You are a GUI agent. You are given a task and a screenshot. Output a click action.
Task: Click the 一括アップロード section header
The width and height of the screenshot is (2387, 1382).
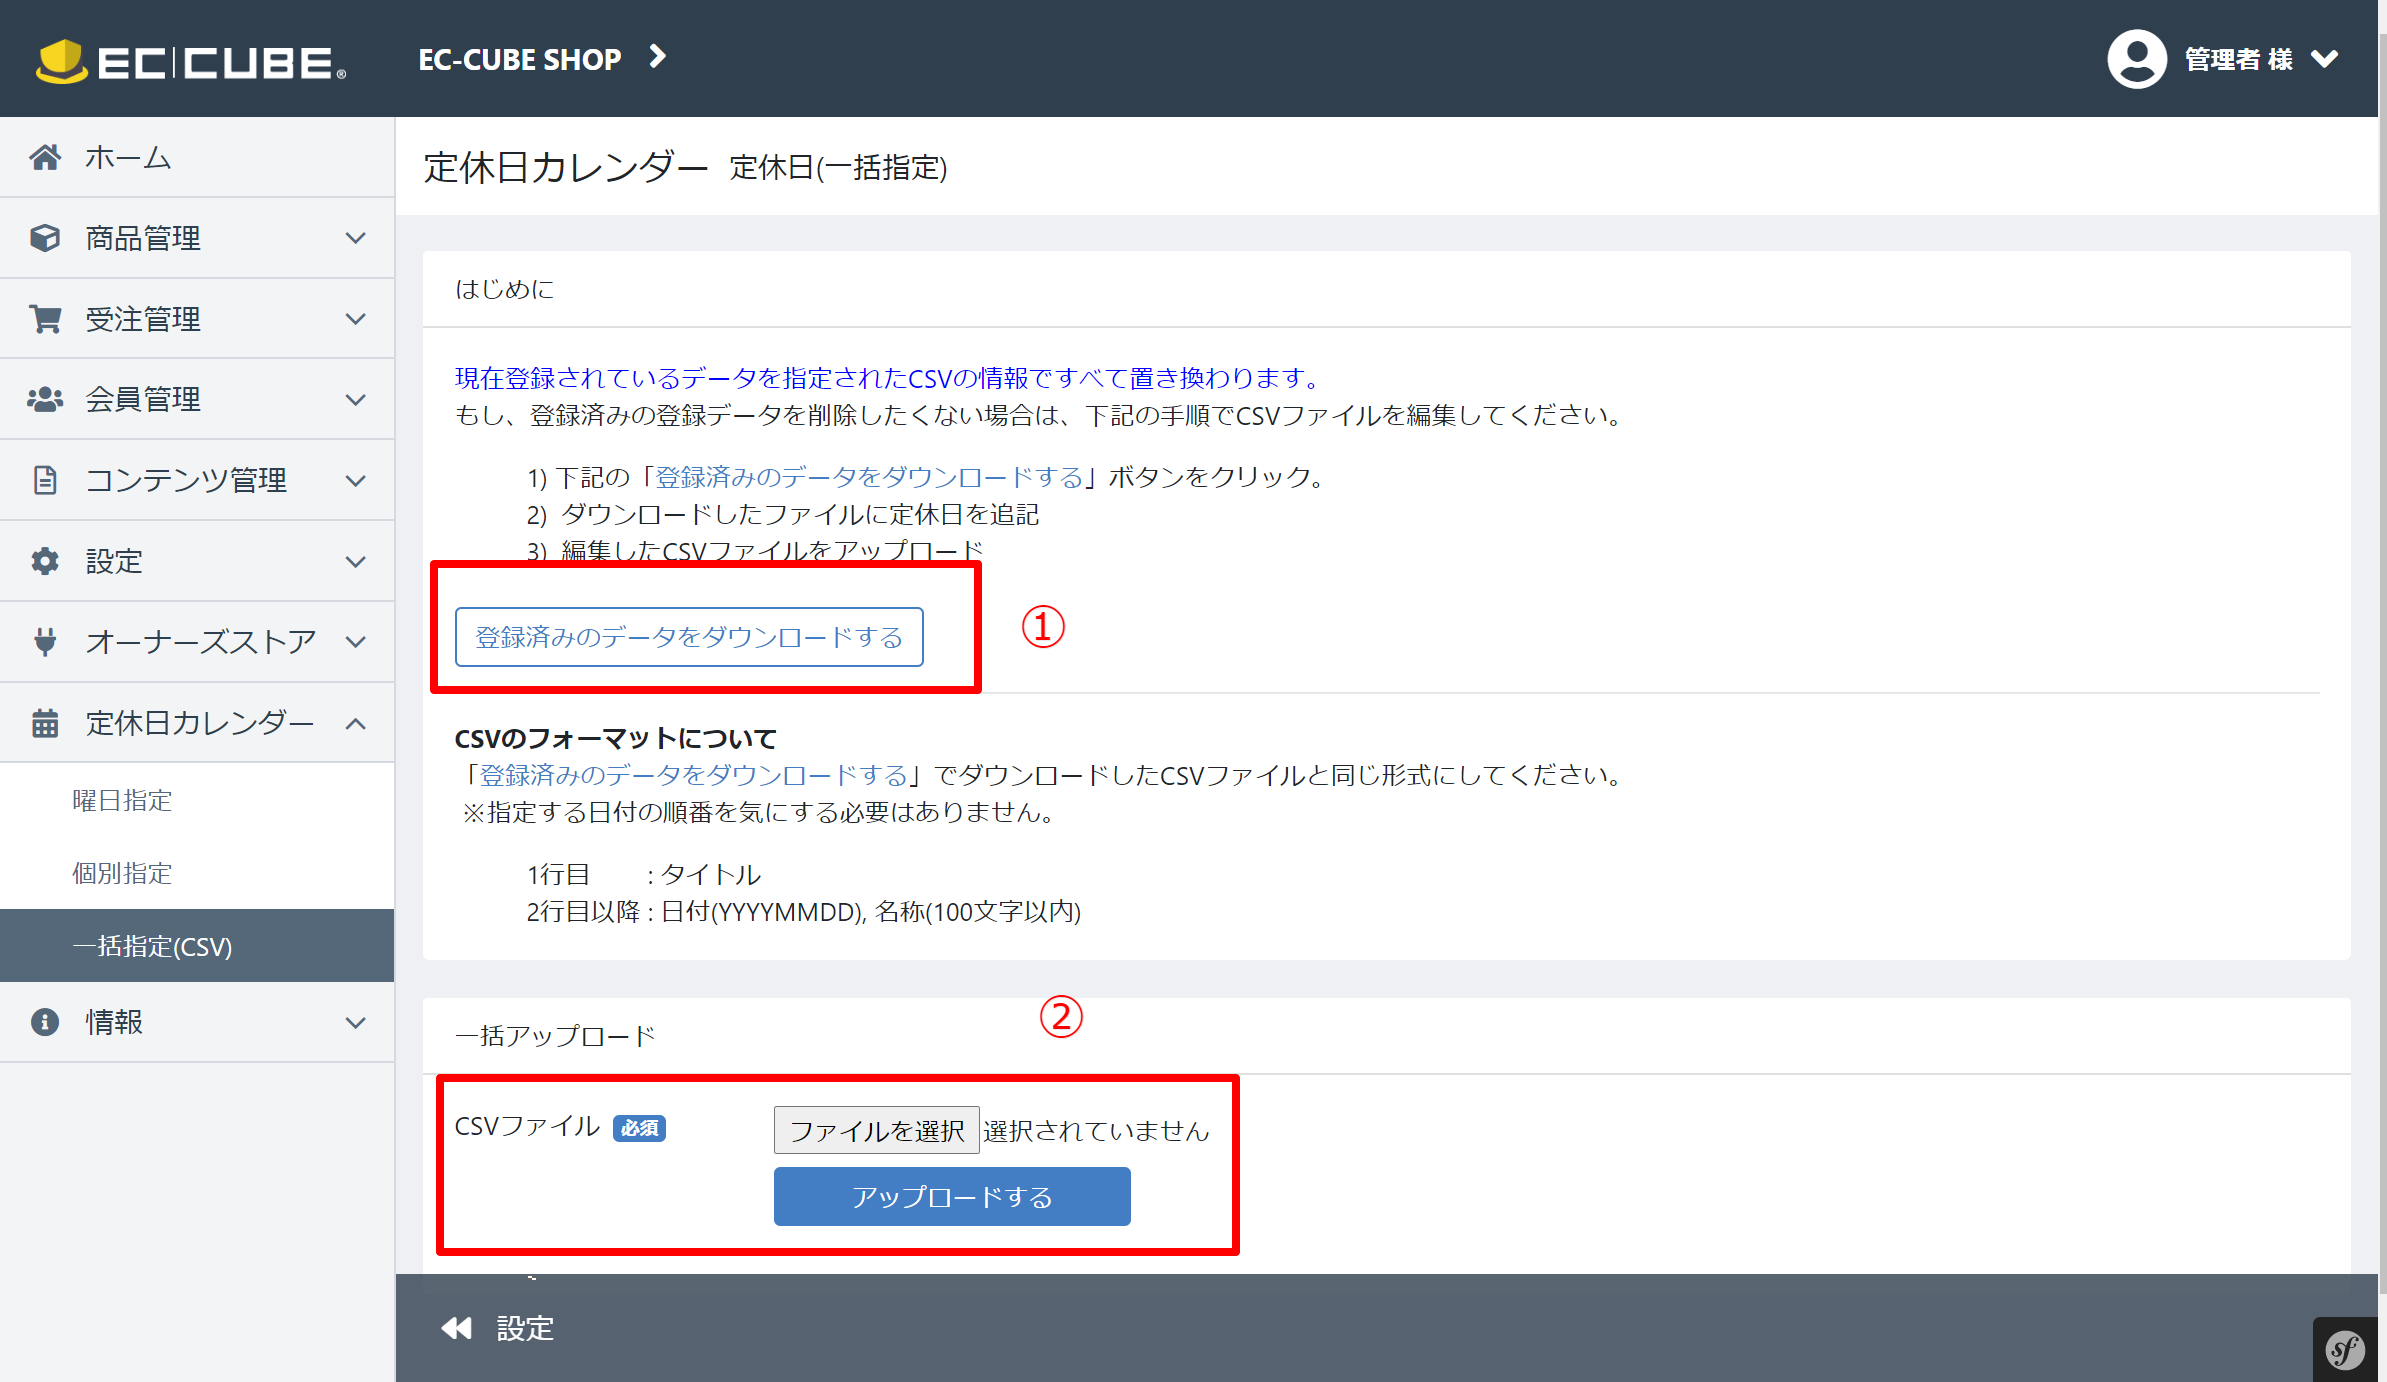[555, 1036]
